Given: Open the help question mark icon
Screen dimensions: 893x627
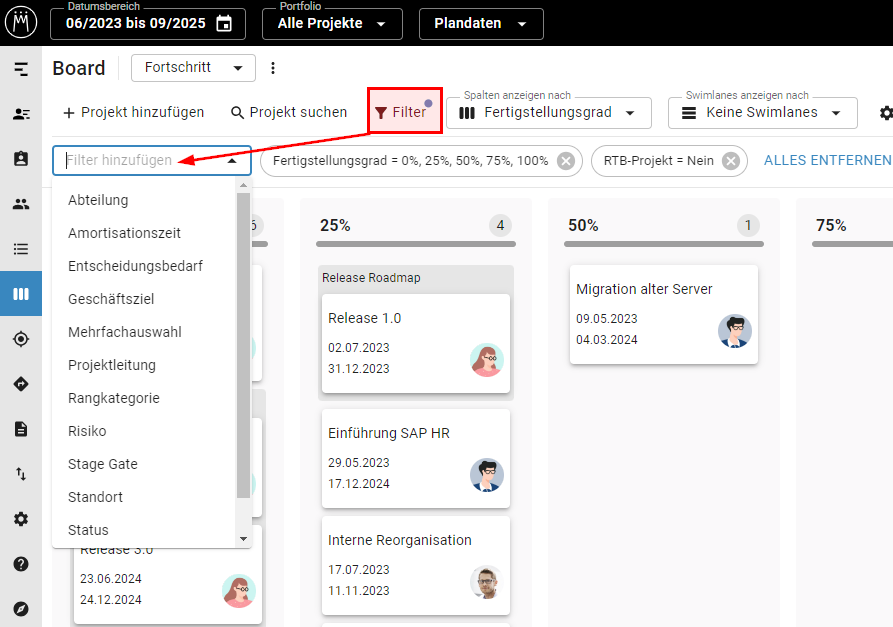Looking at the screenshot, I should pos(21,564).
